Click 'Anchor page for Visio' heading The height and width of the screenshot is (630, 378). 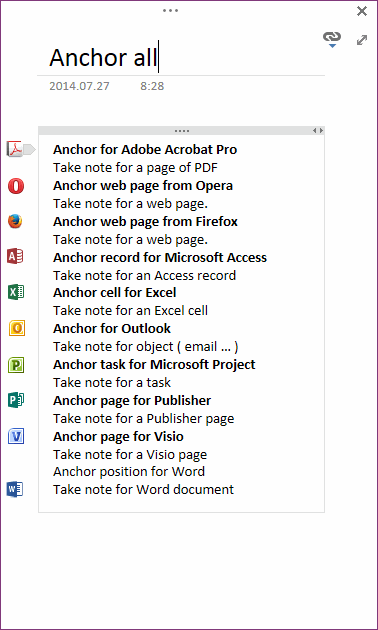pos(119,436)
